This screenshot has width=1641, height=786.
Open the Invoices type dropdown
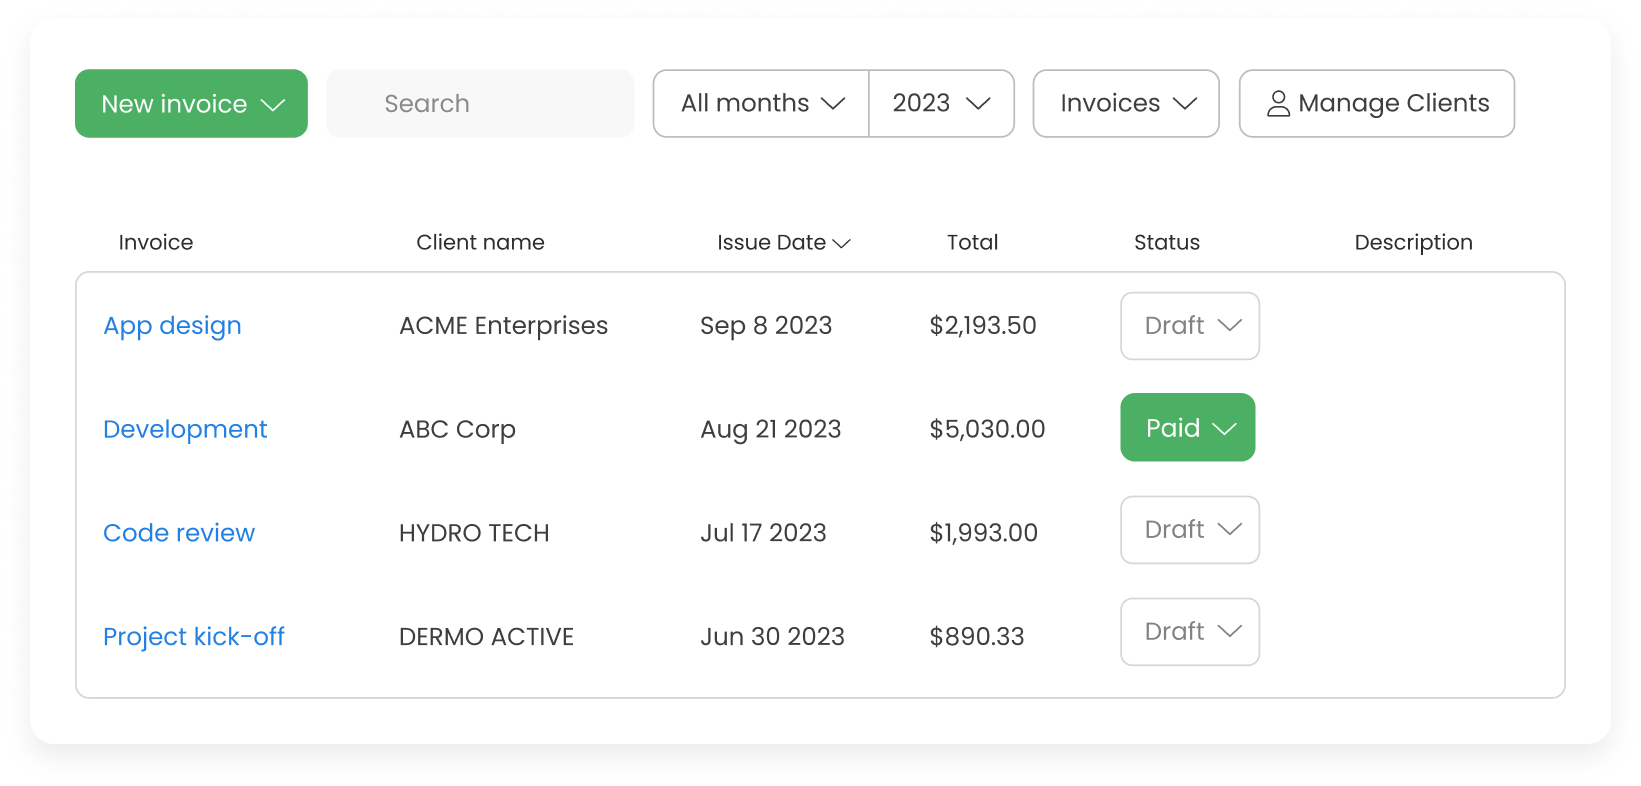point(1126,103)
